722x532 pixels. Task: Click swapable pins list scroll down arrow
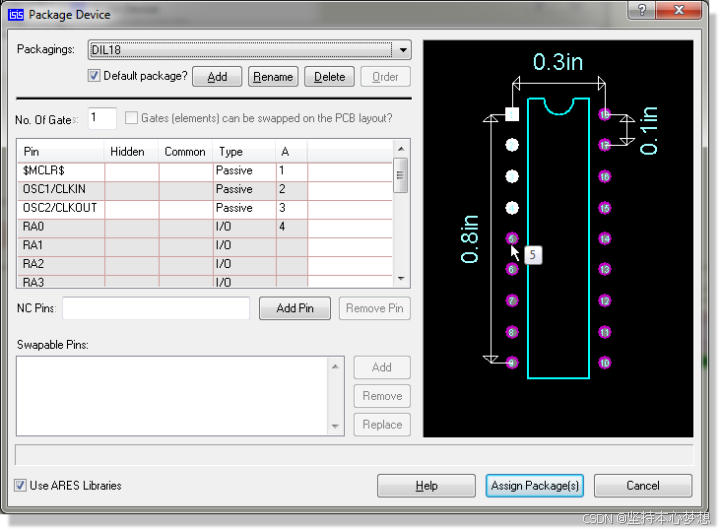point(335,426)
